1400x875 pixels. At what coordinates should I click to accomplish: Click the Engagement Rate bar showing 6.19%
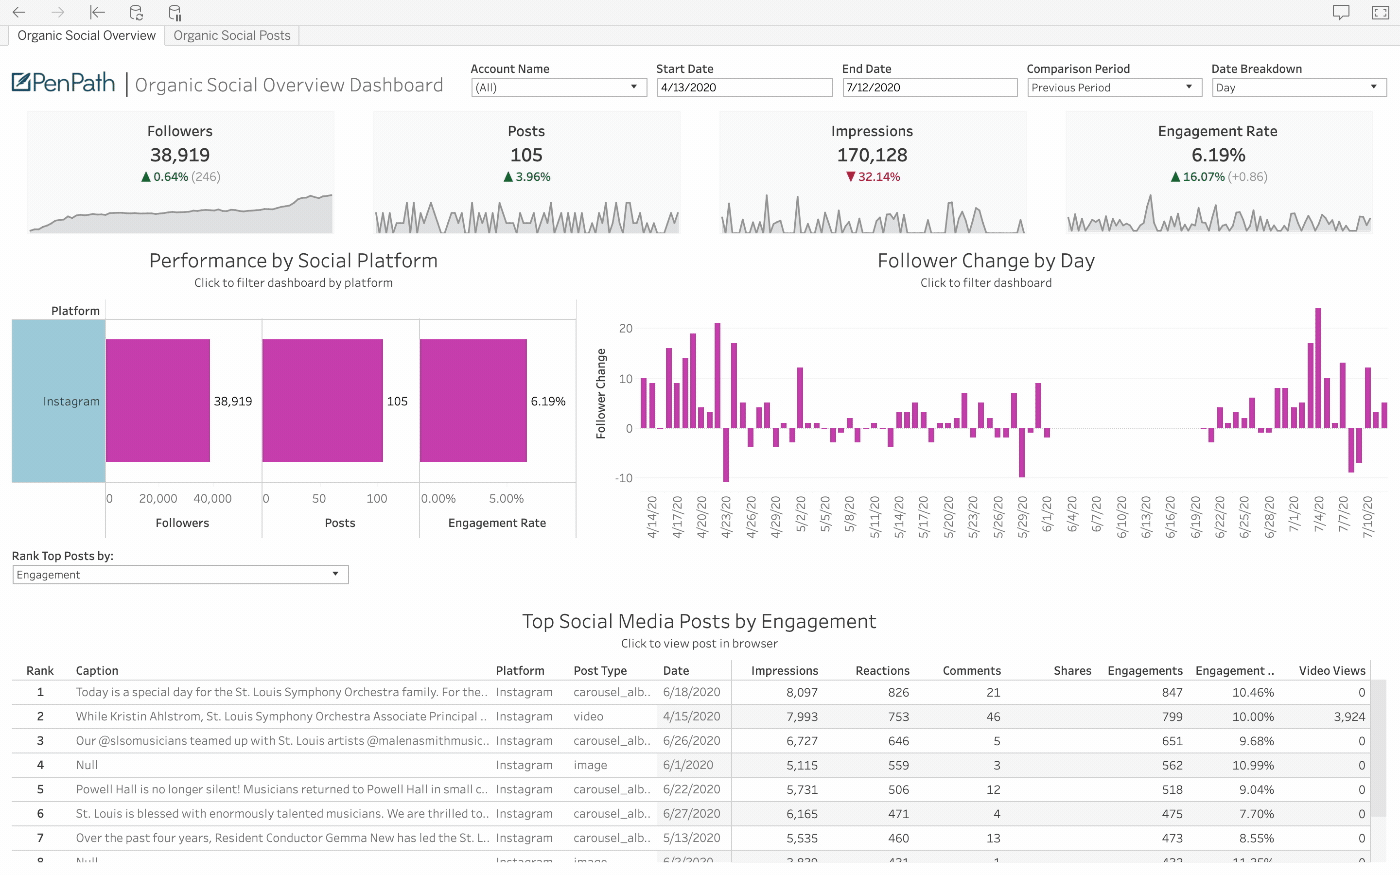[473, 400]
